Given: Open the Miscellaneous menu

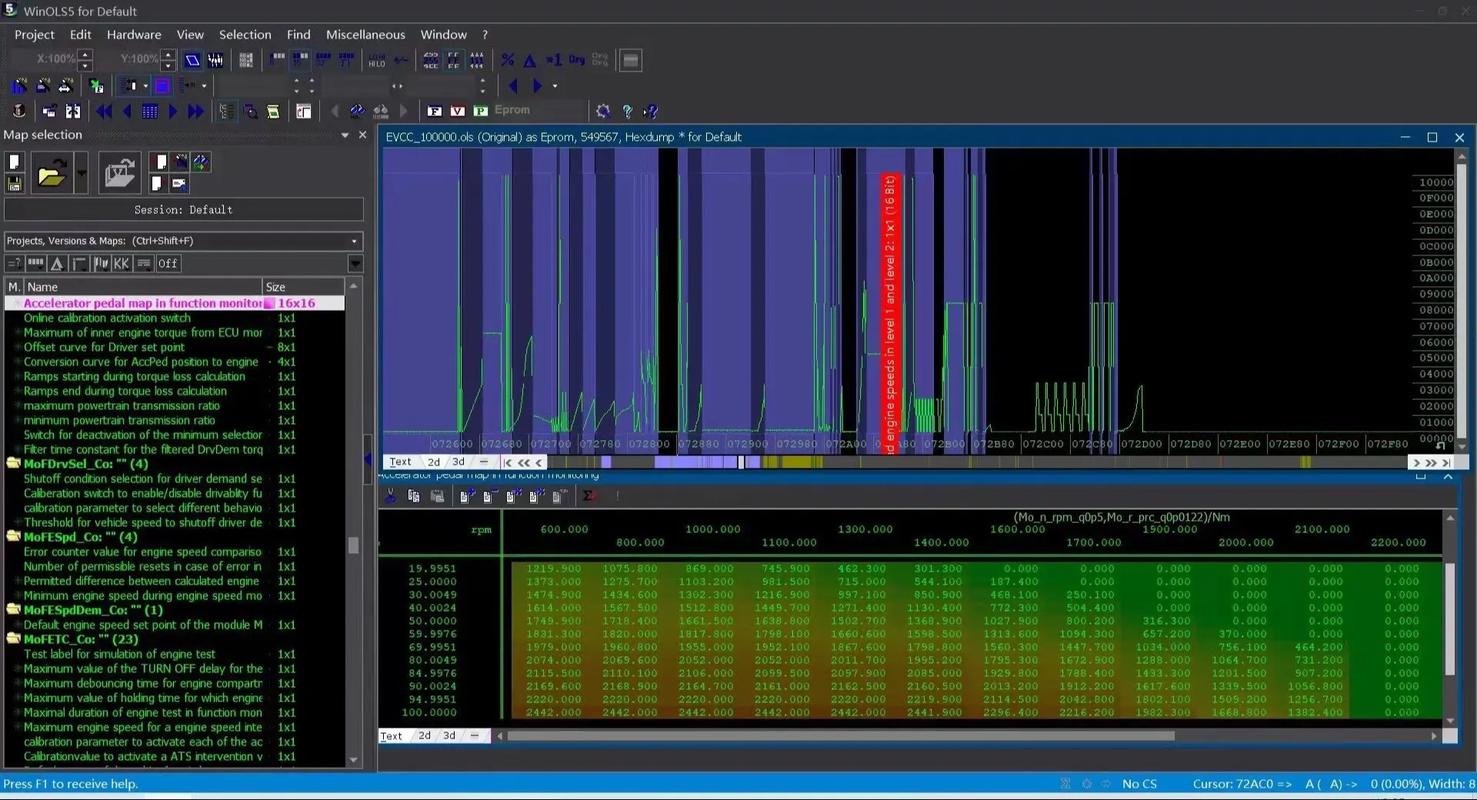Looking at the screenshot, I should point(365,34).
